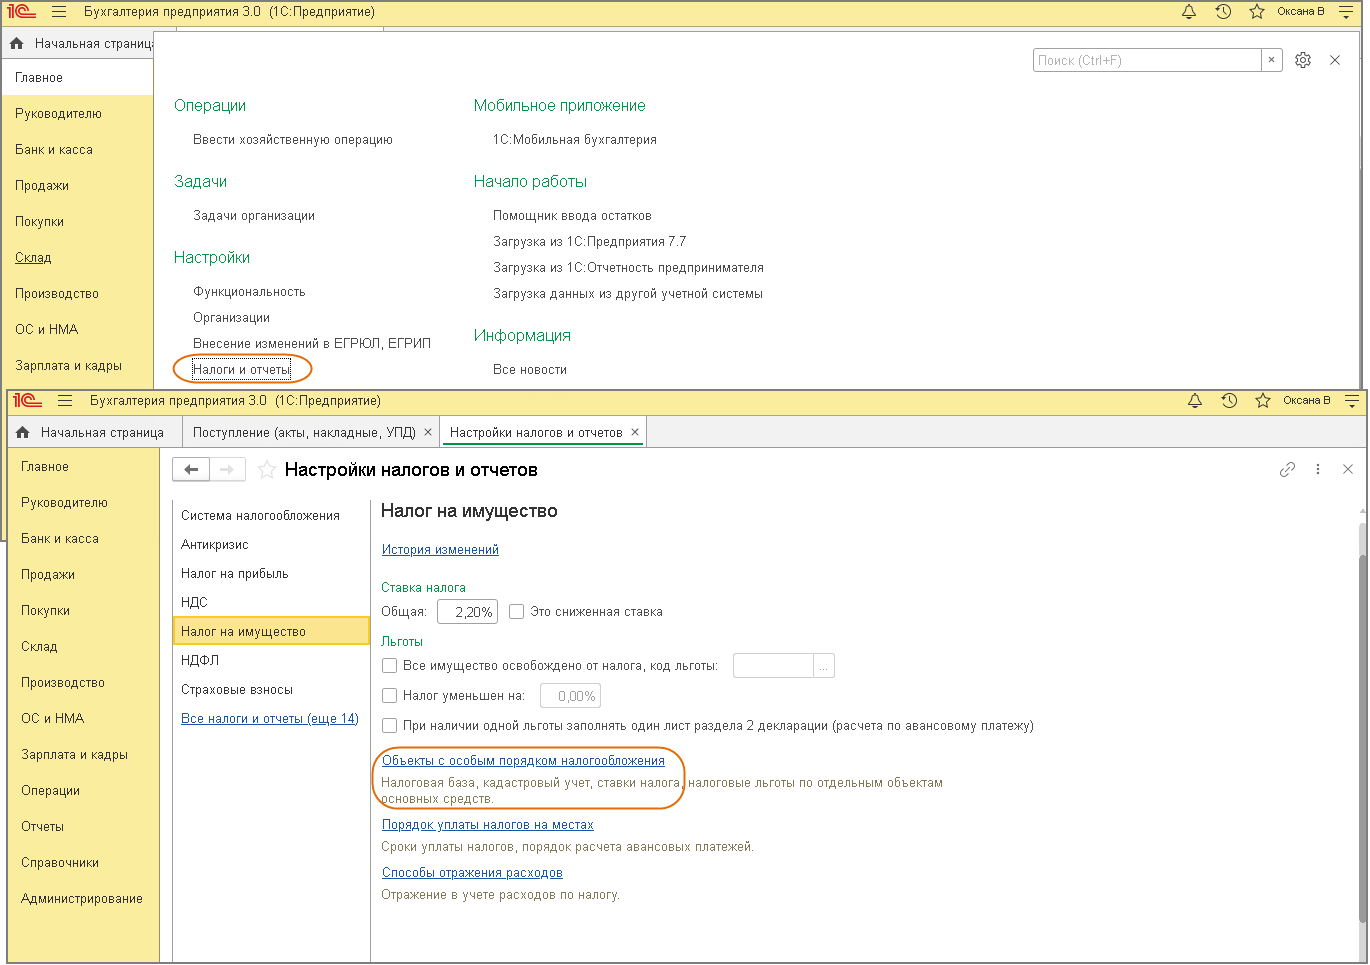
Task: Open Объекты с особым порядком налогообложения link
Action: click(x=523, y=760)
